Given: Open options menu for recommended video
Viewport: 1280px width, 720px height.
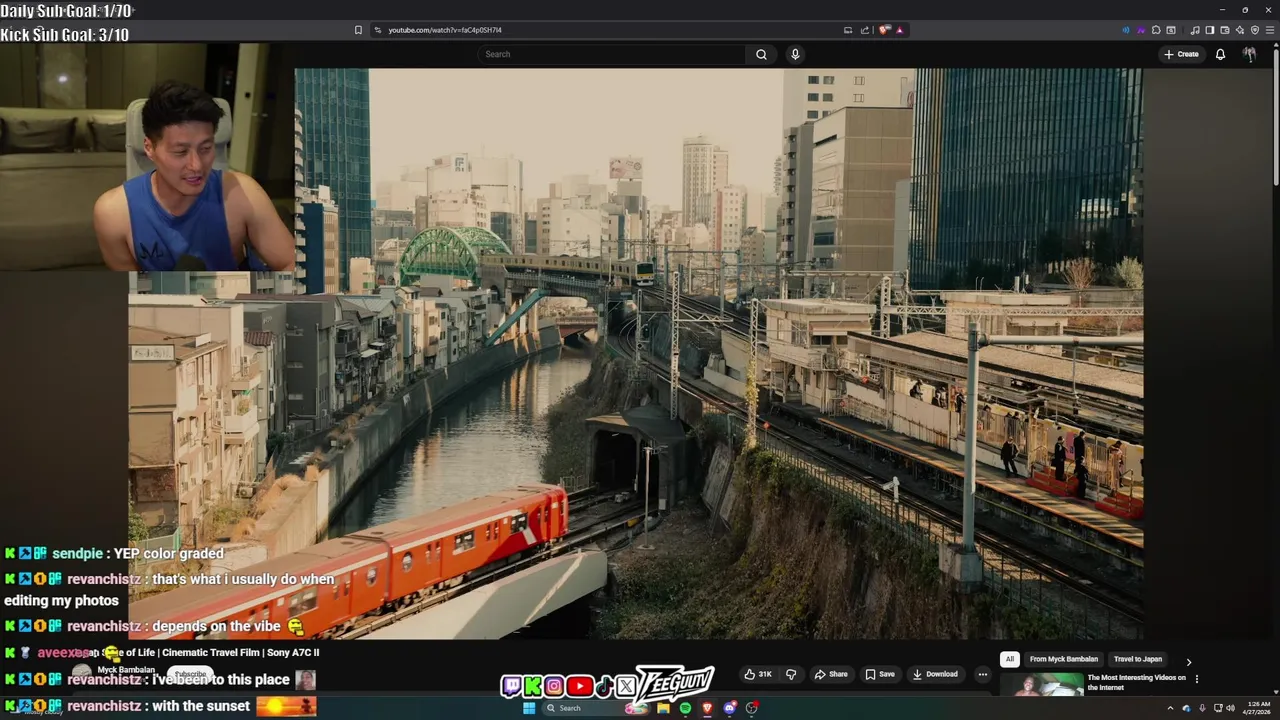Looking at the screenshot, I should click(x=1196, y=679).
